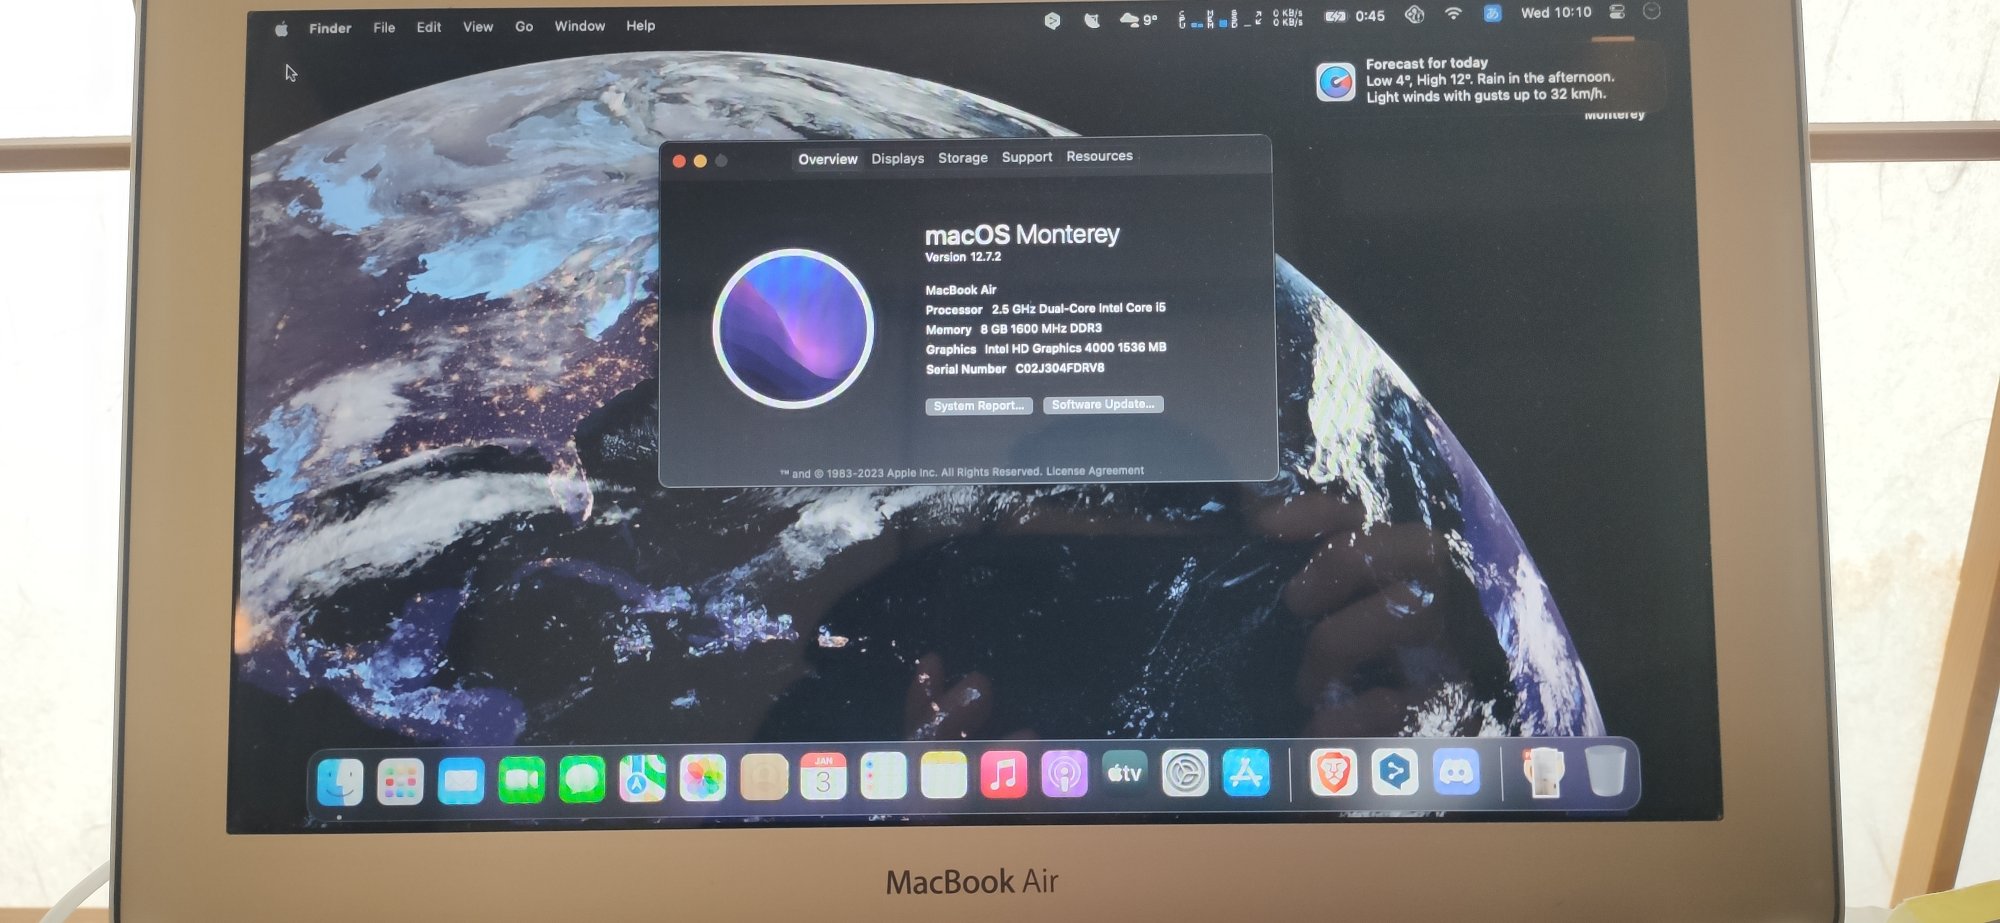Open the Photos app in the Dock

703,777
